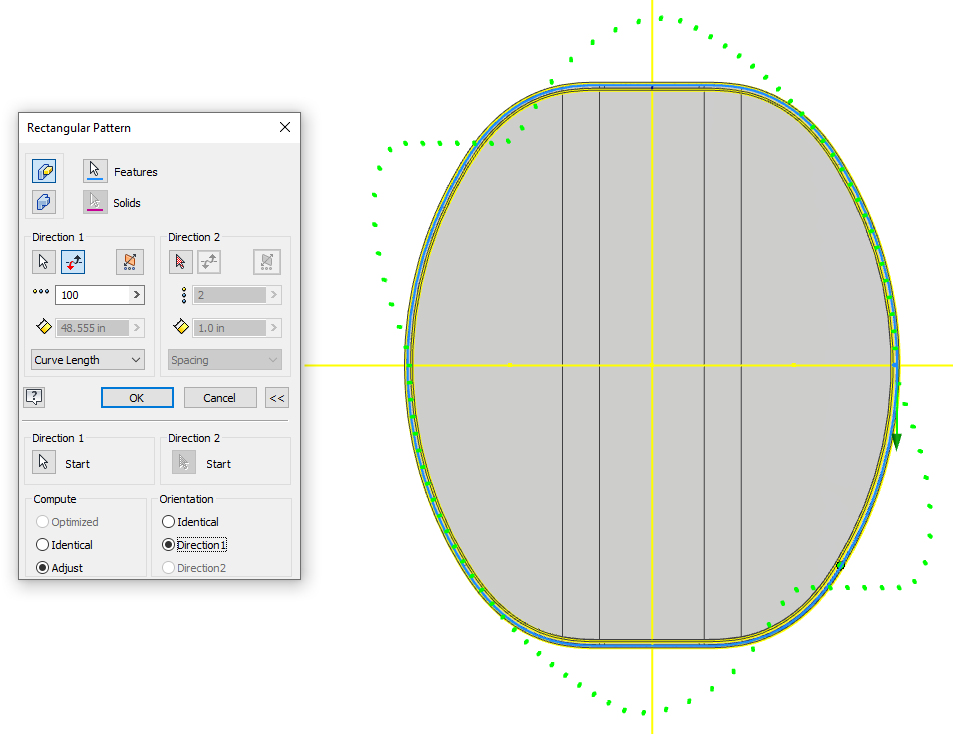
Task: Expand the count 100 field arrow
Action: point(137,295)
